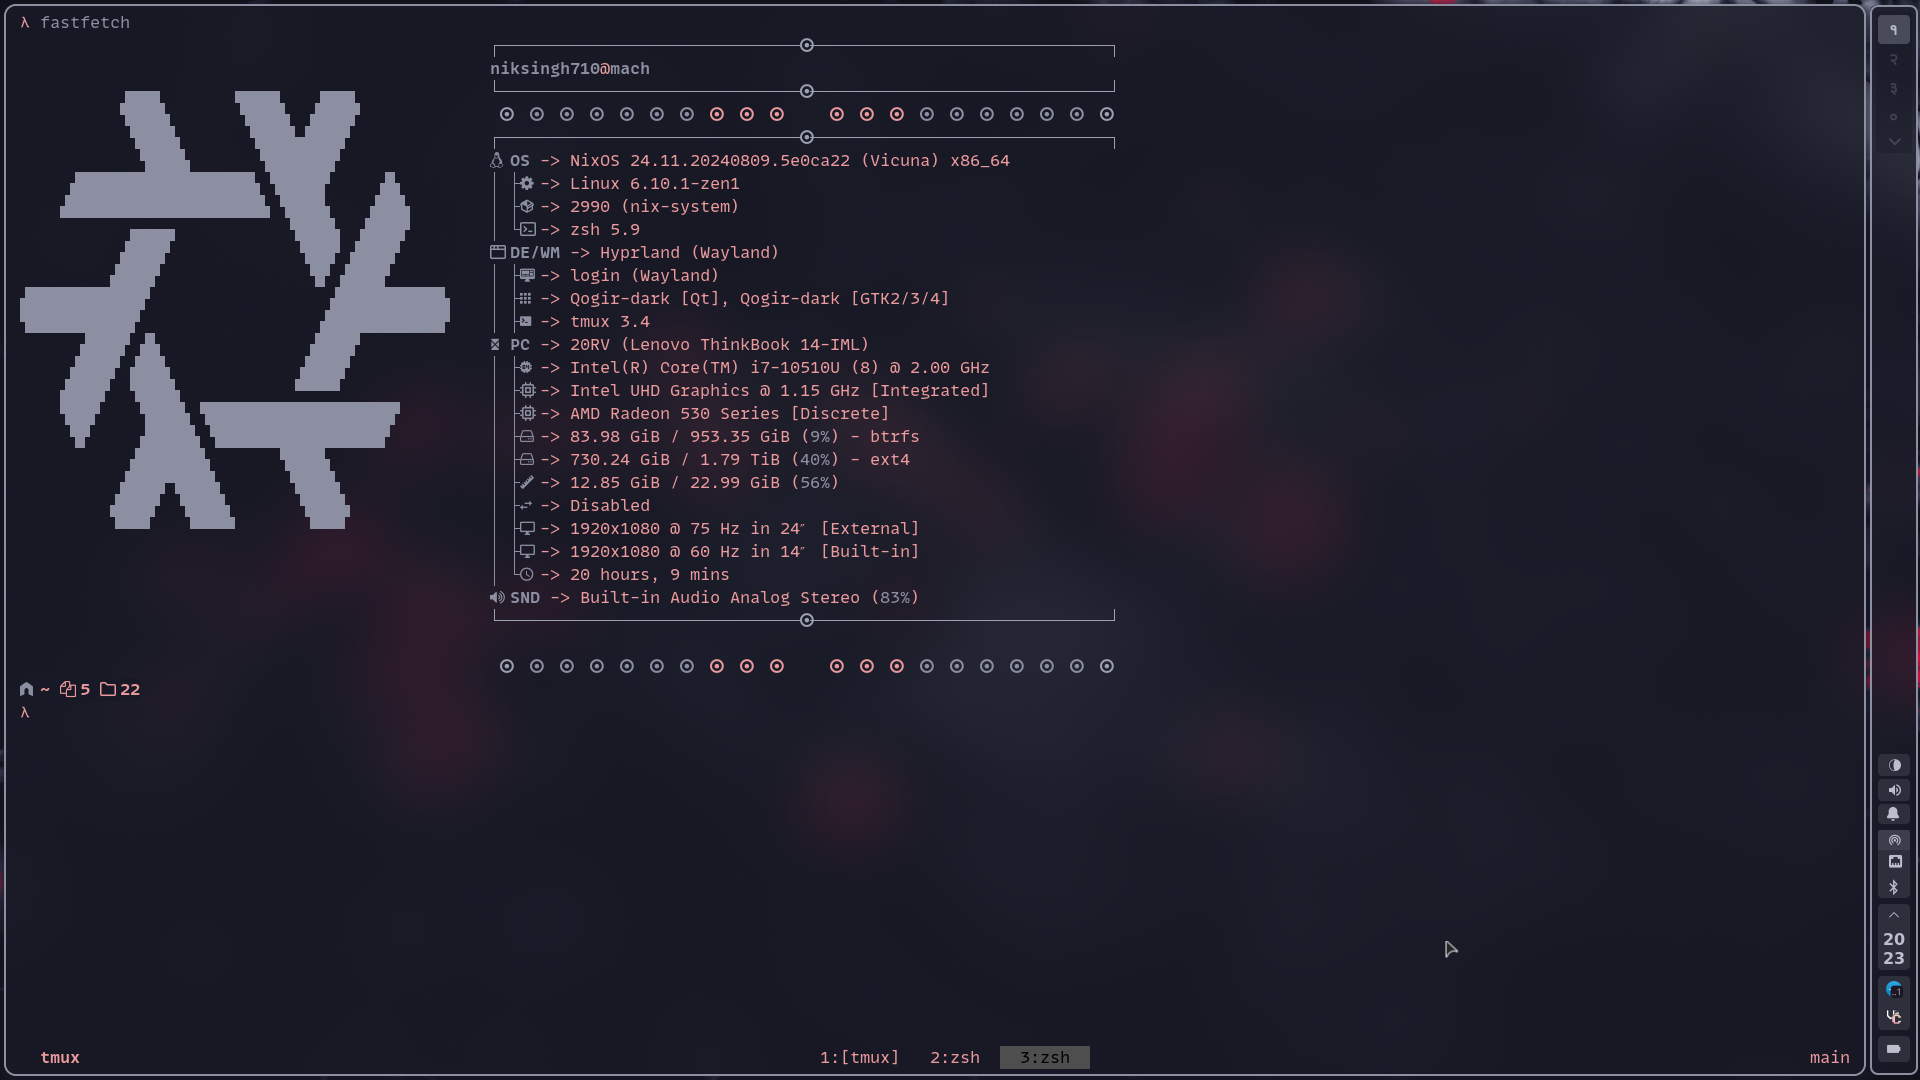
Task: Open the tray icon above battery
Action: pos(1893,1017)
